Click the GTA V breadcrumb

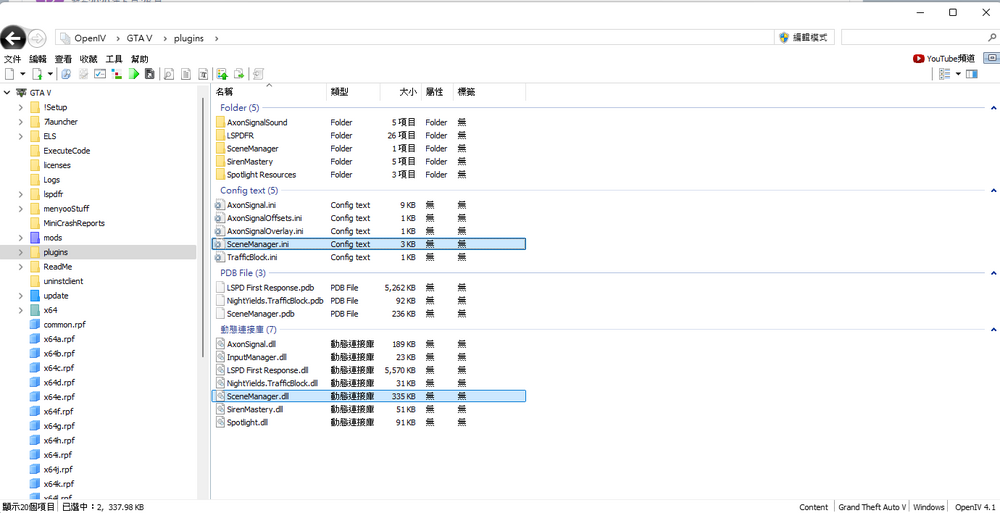click(x=140, y=38)
